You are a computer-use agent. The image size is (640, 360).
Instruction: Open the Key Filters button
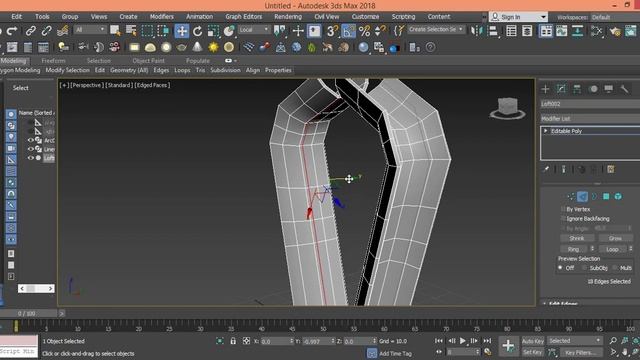581,352
